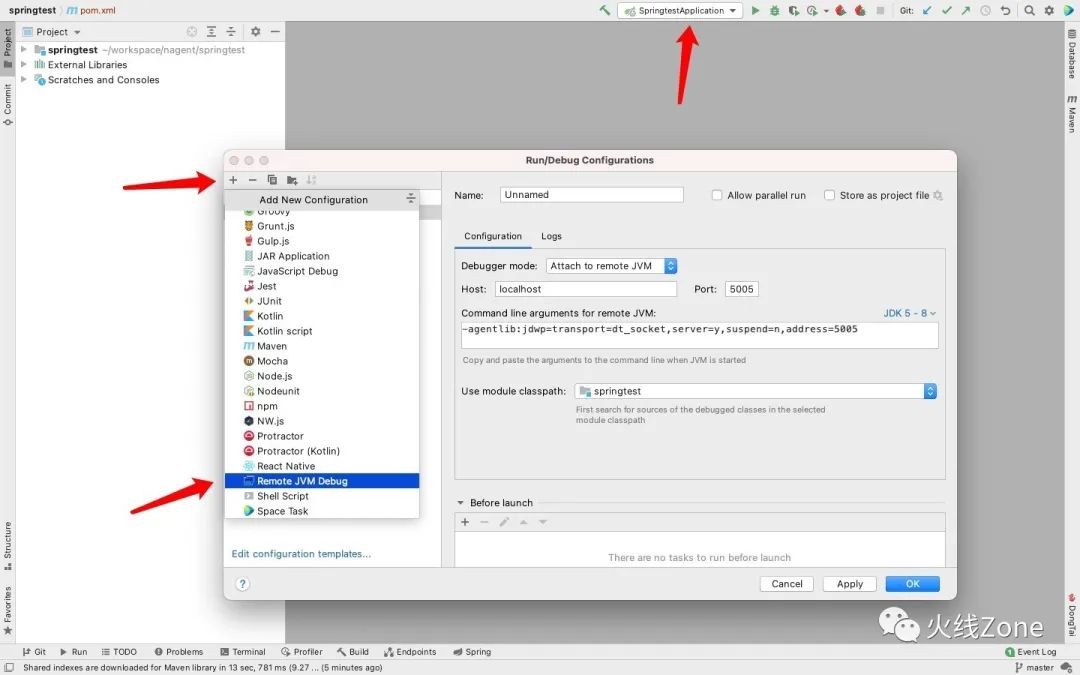Open Use module classpath dropdown
1080x675 pixels.
(756, 391)
